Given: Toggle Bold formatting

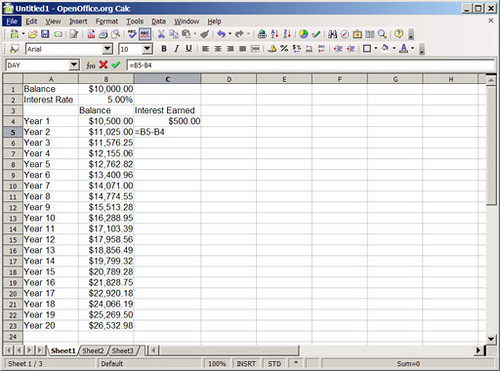Looking at the screenshot, I should [164, 49].
